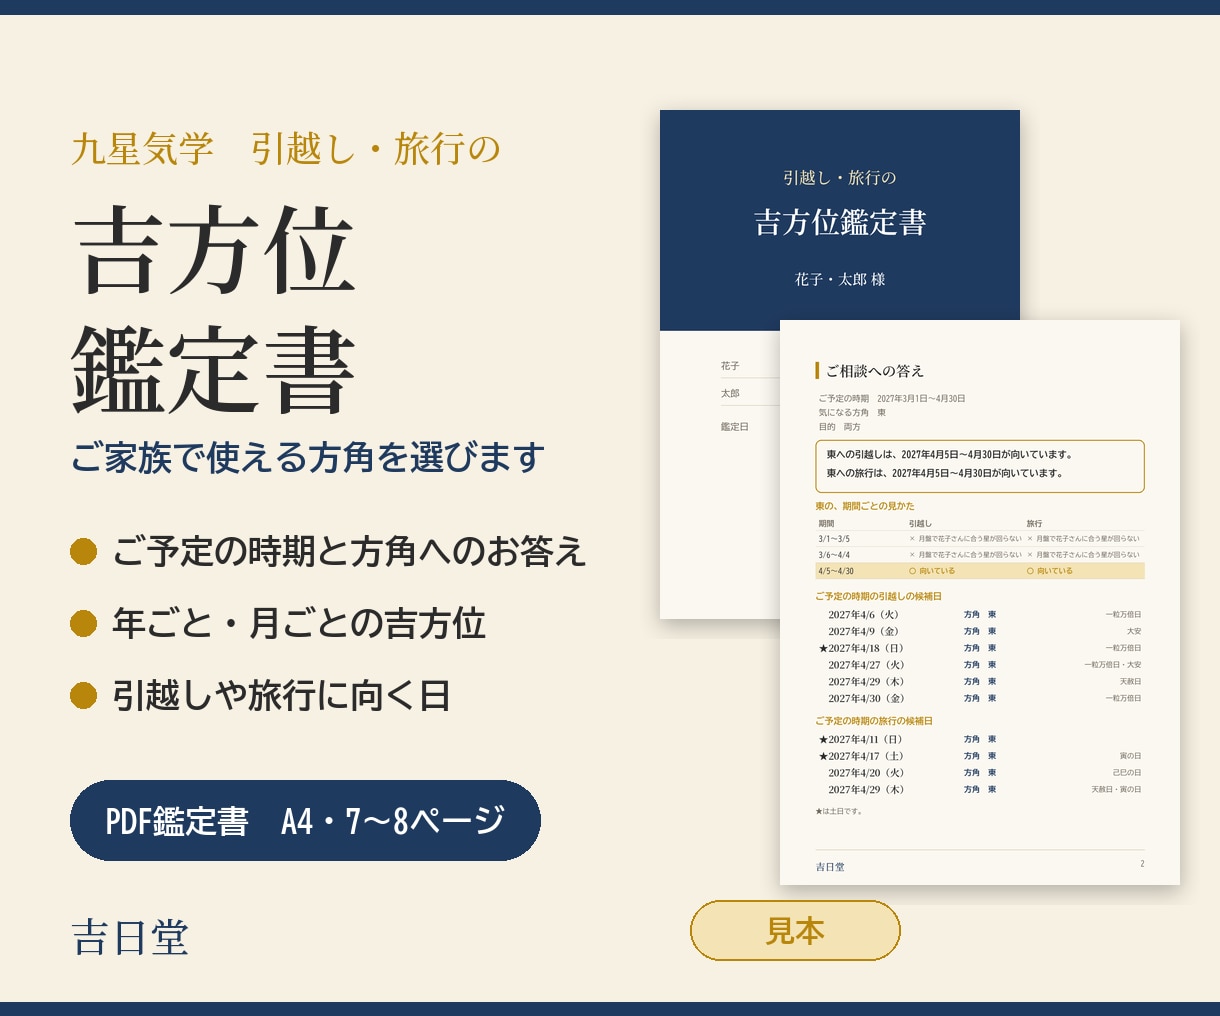Click the heading ご予定の時期の旅行の候補日
The width and height of the screenshot is (1220, 1016).
click(x=874, y=721)
